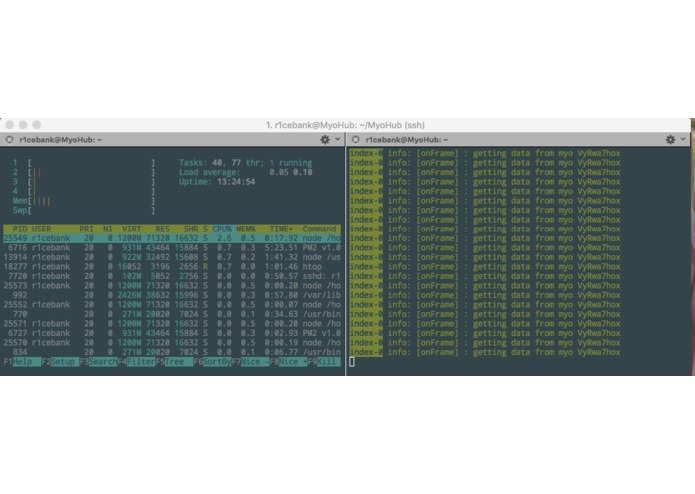Open F6 SortBy options
695x494 pixels.
(x=212, y=362)
